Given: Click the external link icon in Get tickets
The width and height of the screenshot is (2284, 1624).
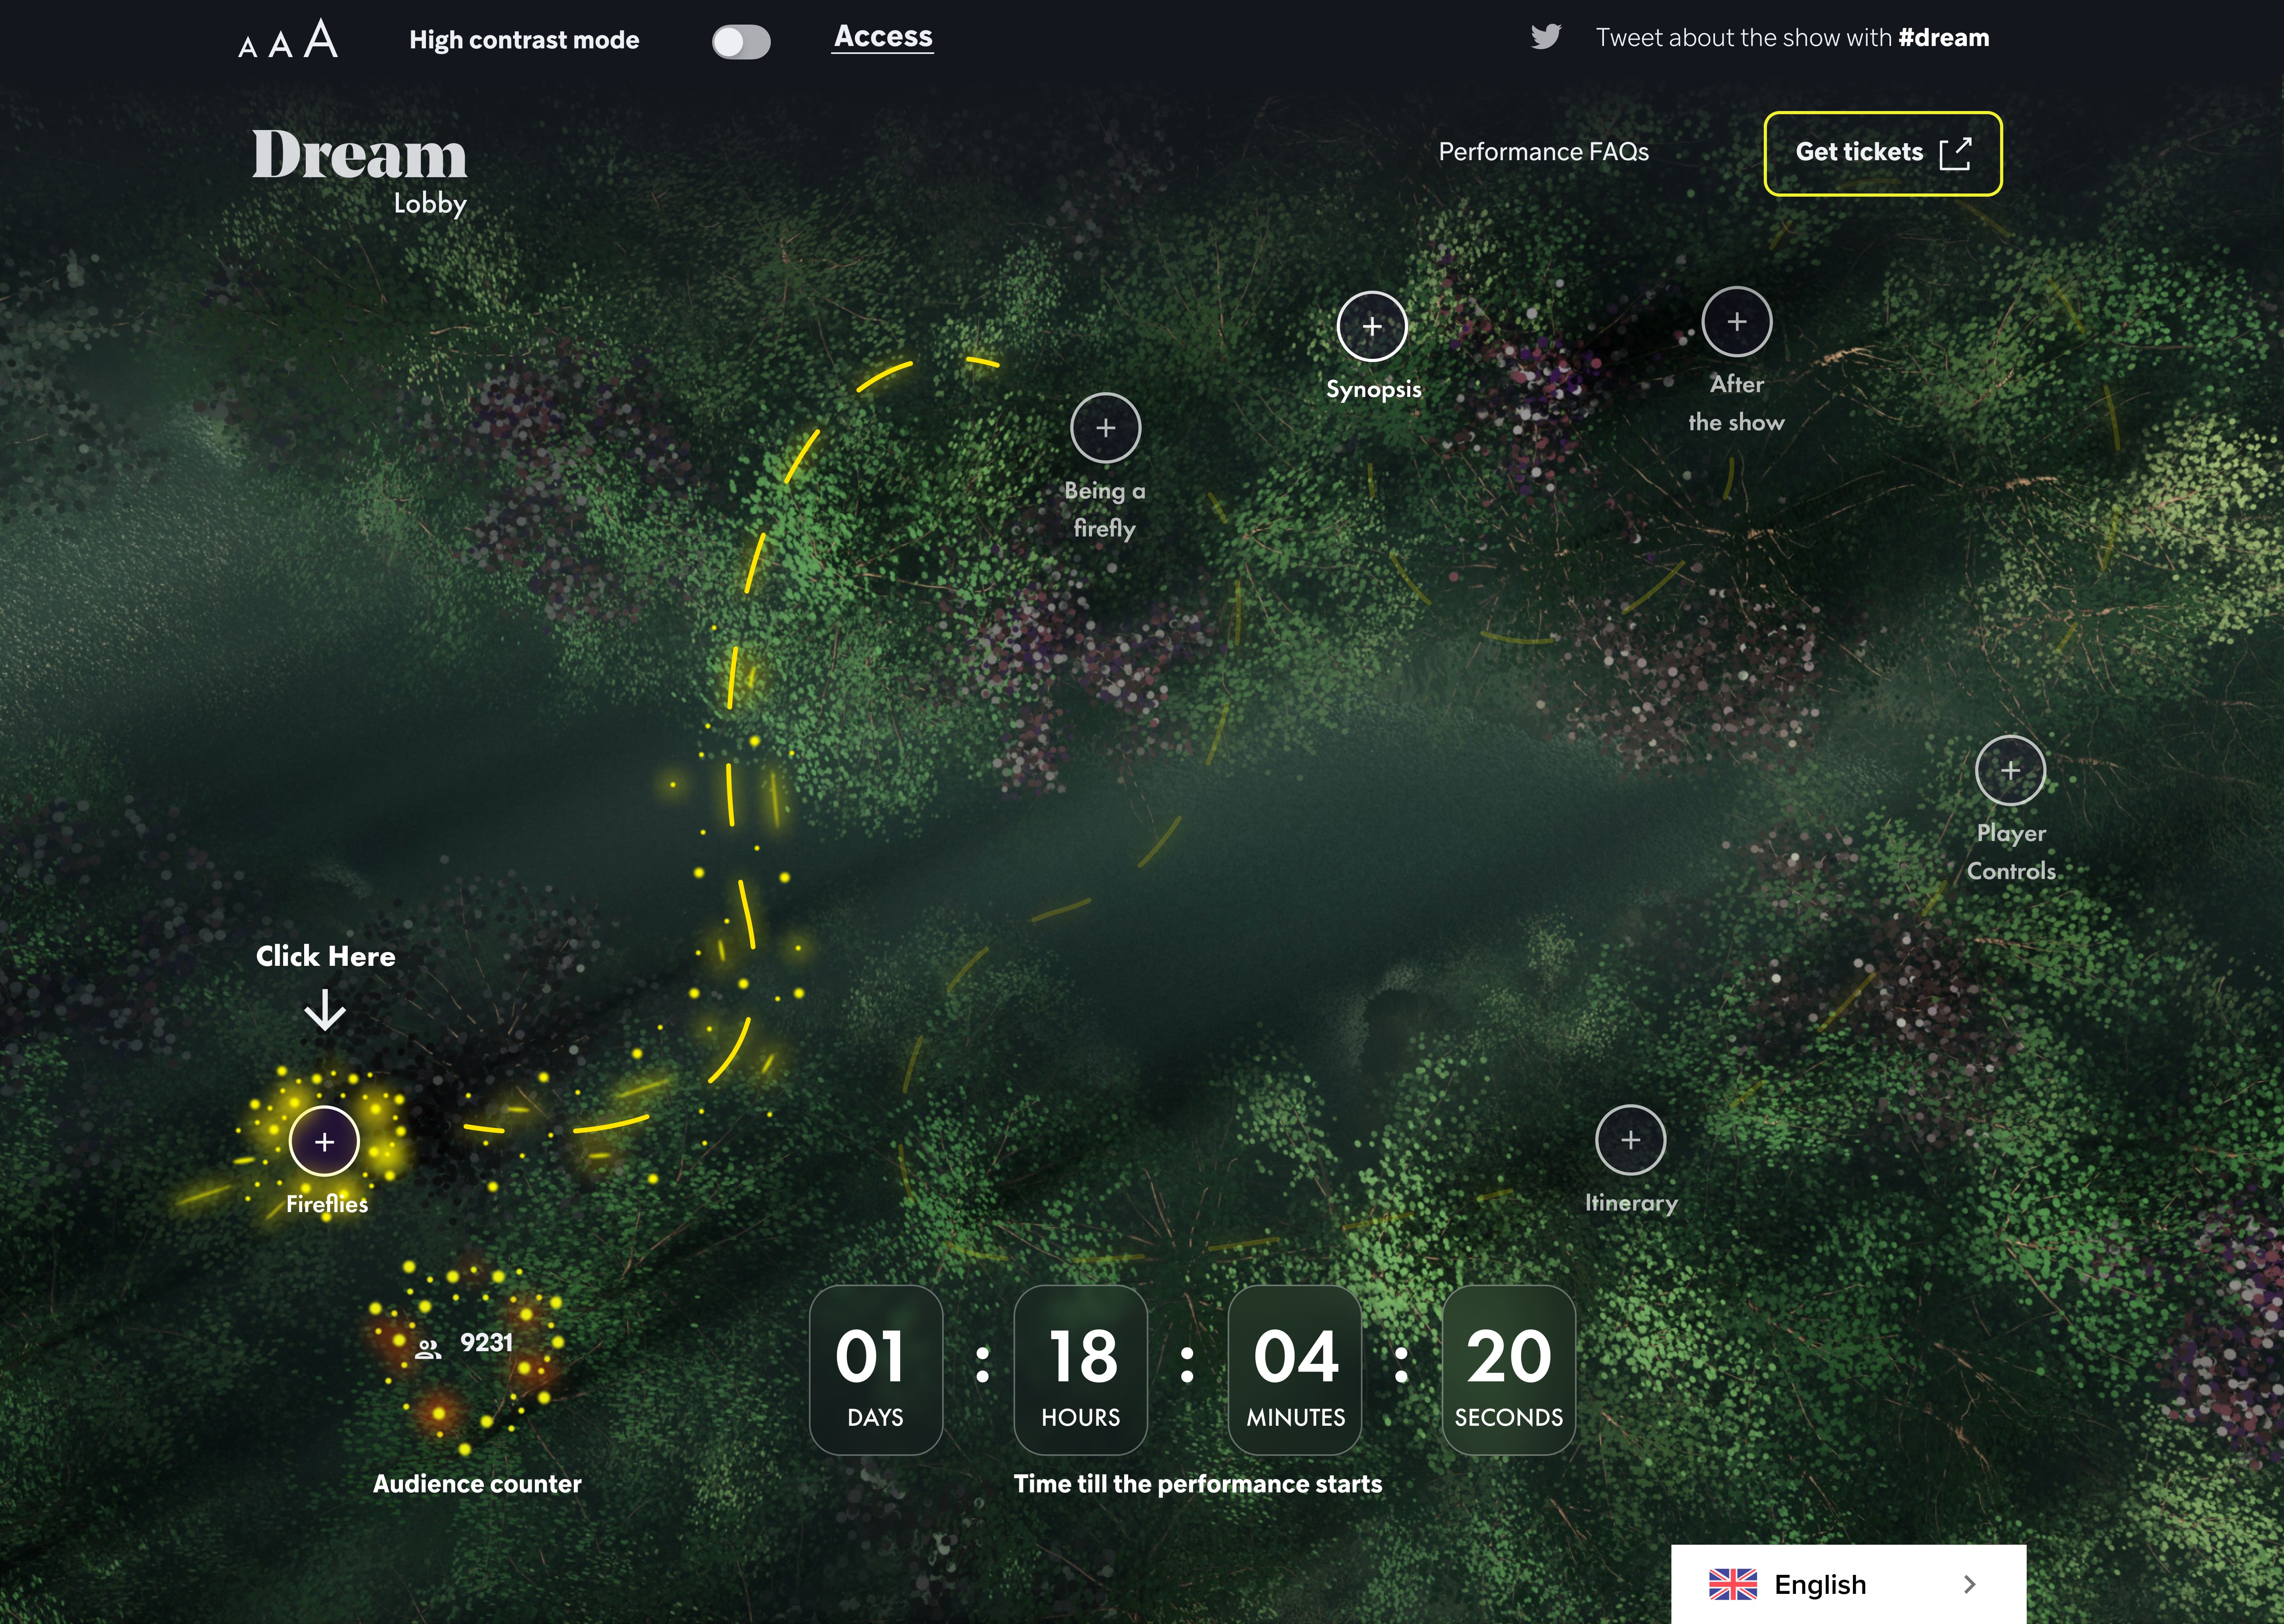Looking at the screenshot, I should (x=1955, y=153).
